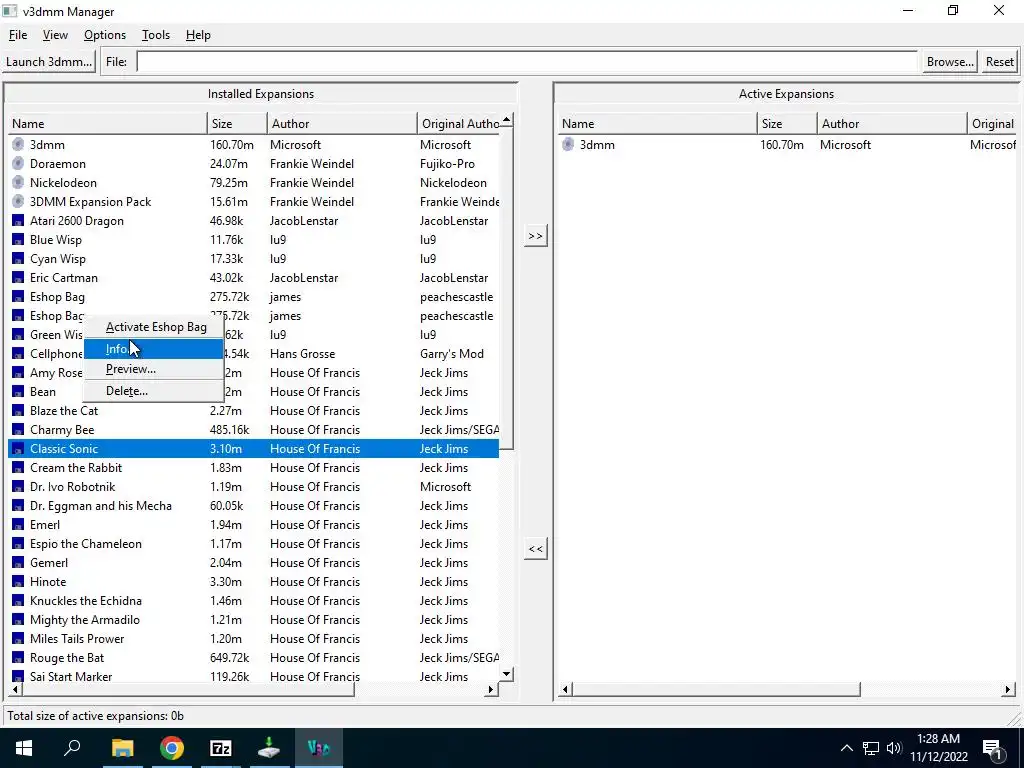Click the Blaze the Cat item icon
The height and width of the screenshot is (768, 1024).
(x=18, y=411)
